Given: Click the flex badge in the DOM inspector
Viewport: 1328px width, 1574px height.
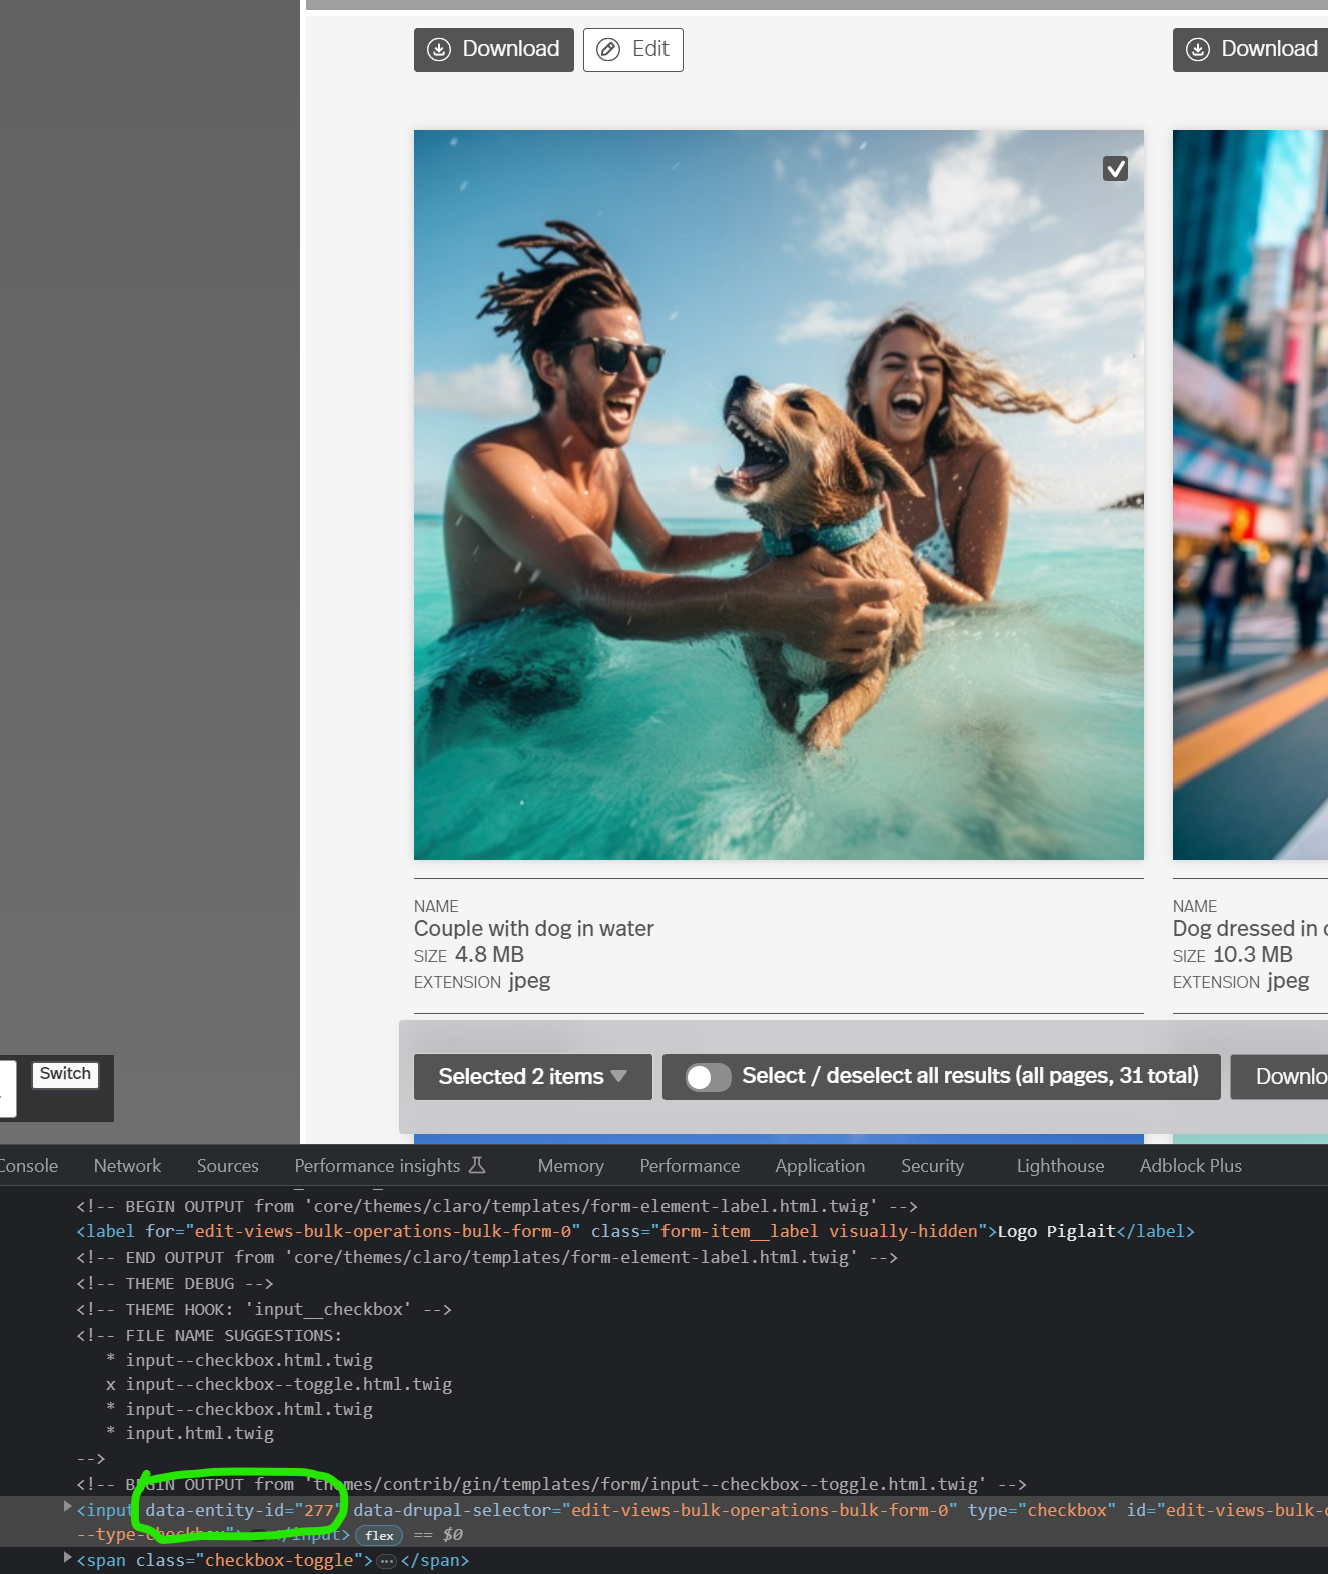Looking at the screenshot, I should [x=379, y=1535].
